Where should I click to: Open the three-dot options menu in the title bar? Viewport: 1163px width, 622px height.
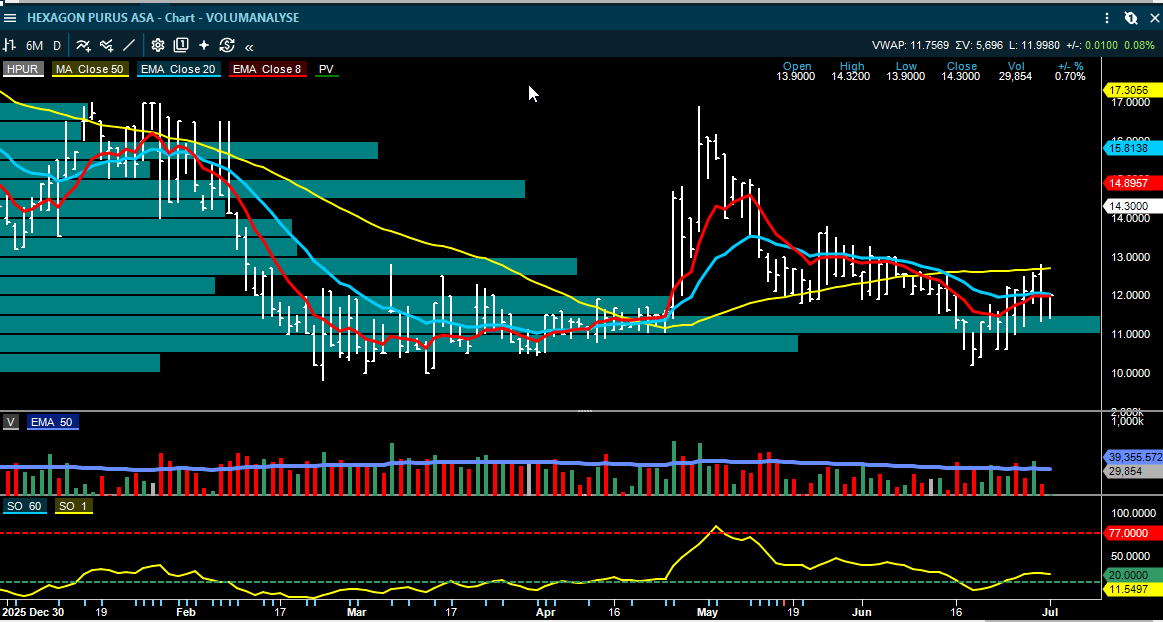pyautogui.click(x=1107, y=18)
